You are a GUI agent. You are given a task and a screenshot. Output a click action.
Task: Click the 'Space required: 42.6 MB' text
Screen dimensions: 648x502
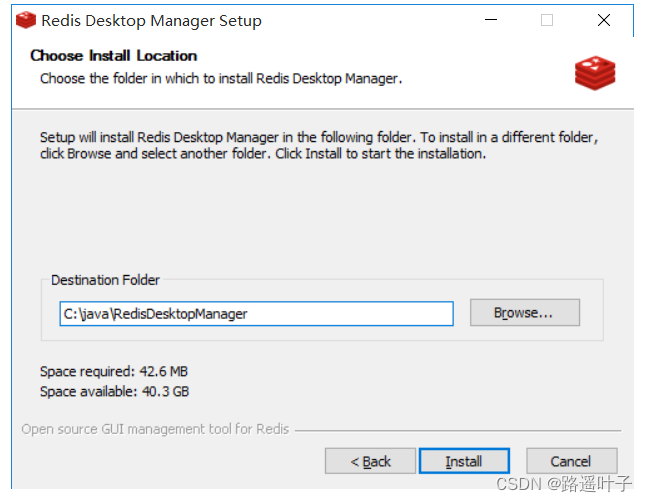coord(114,371)
